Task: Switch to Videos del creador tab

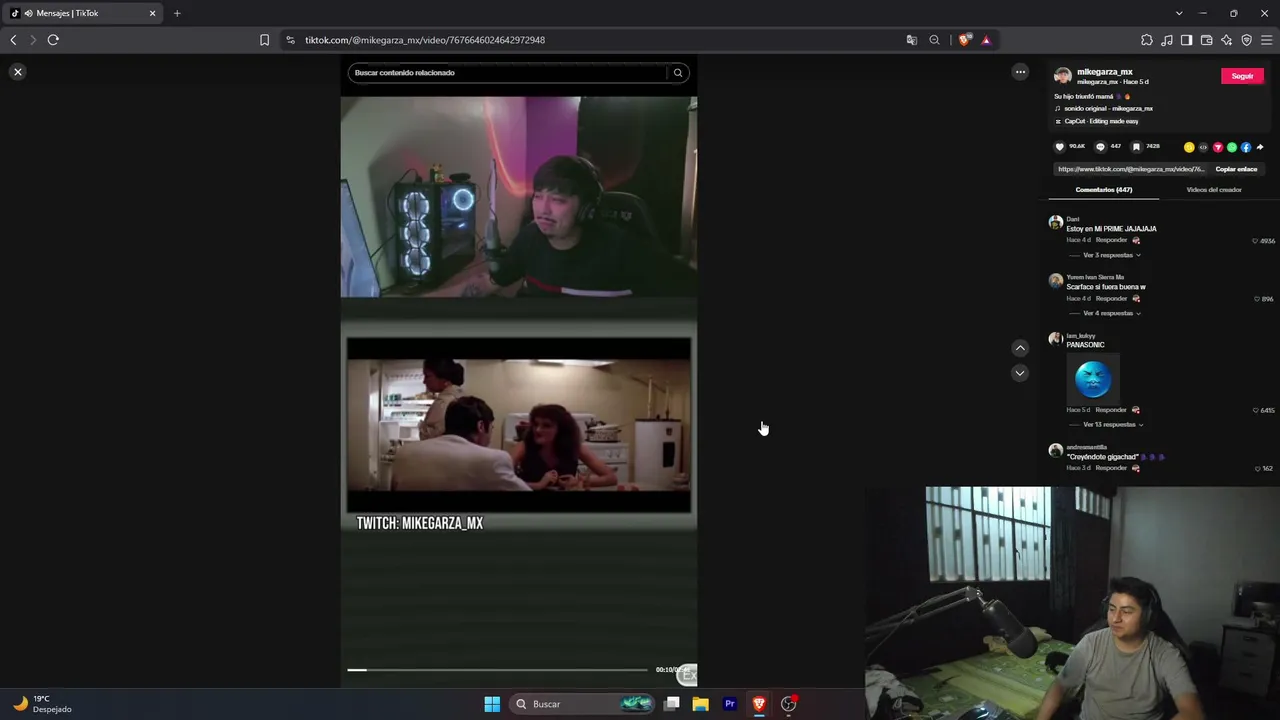Action: [x=1214, y=190]
